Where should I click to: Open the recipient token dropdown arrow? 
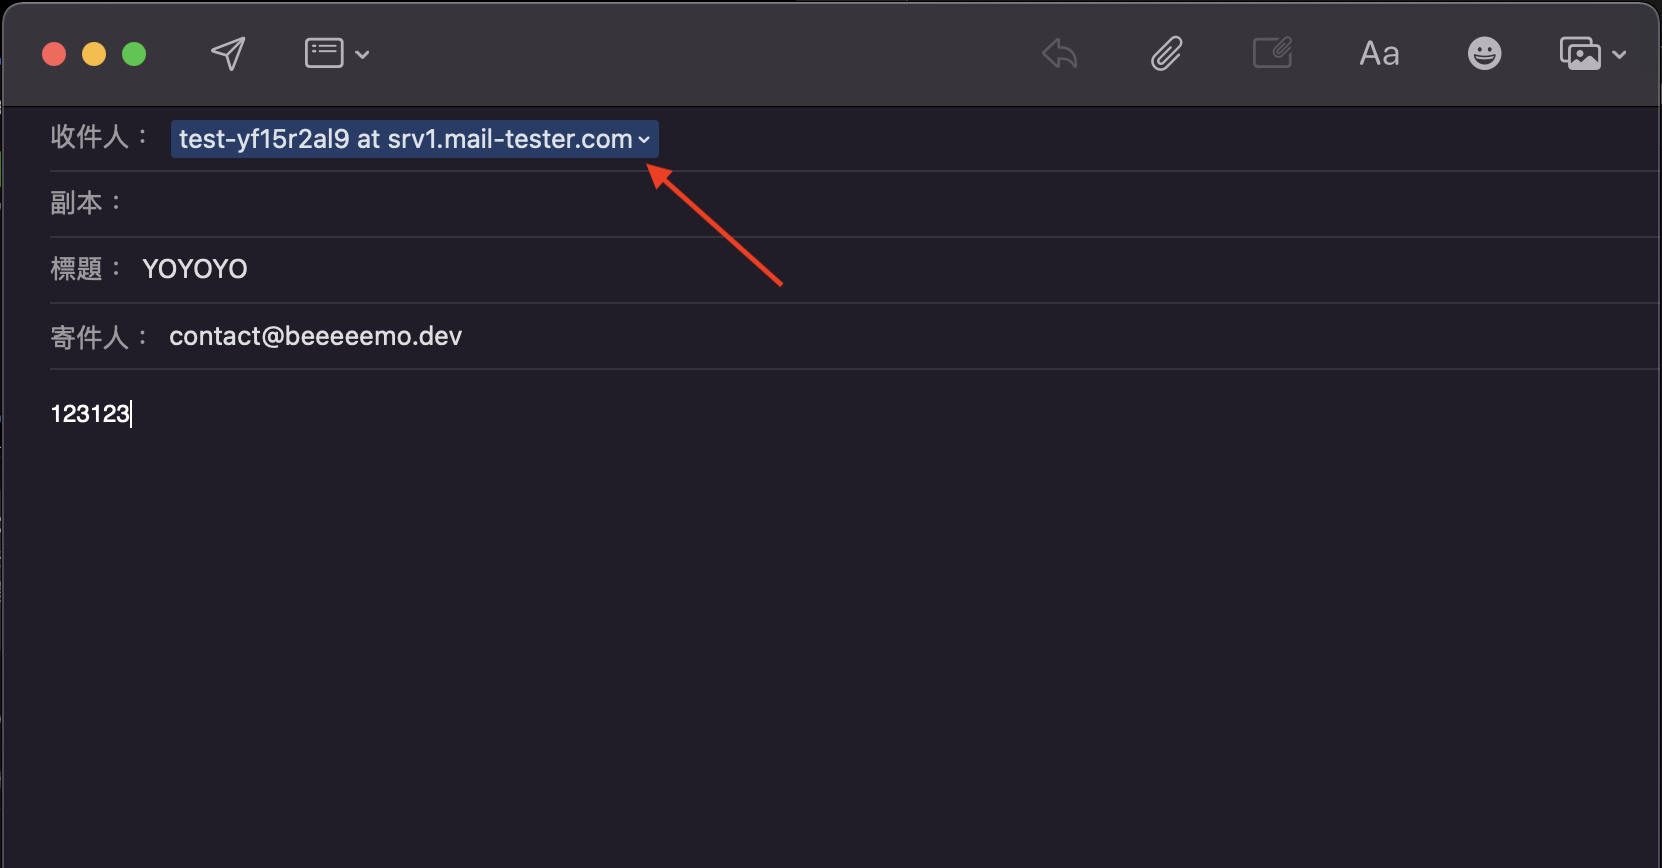(x=644, y=140)
